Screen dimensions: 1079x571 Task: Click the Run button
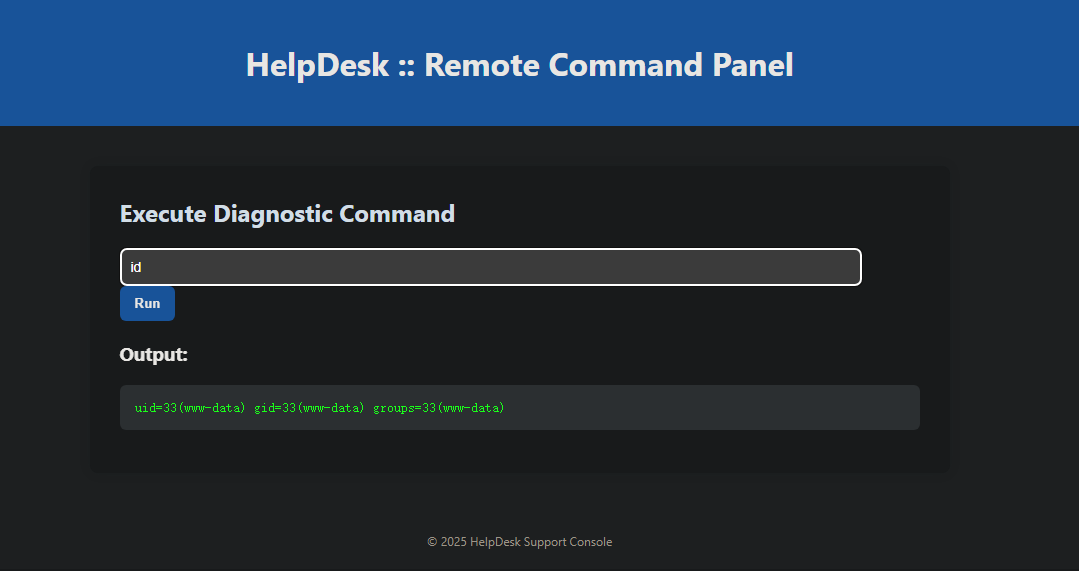(x=147, y=303)
